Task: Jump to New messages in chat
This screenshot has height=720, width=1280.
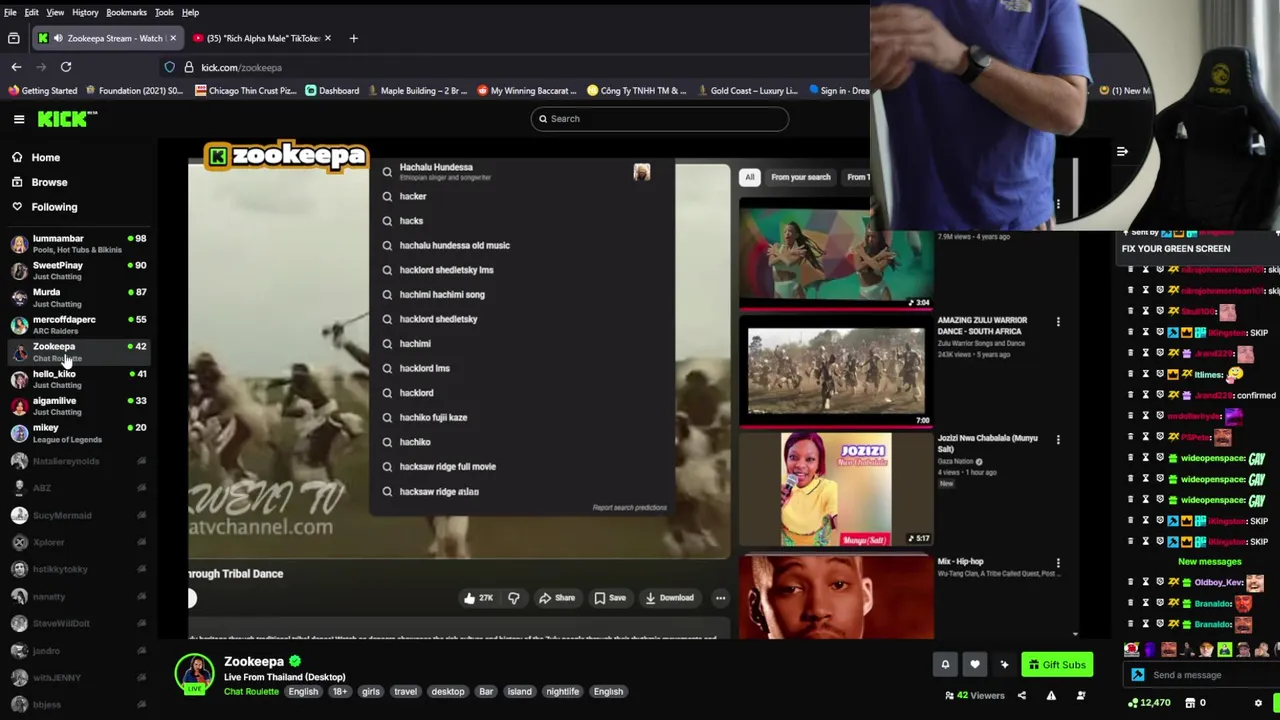Action: [x=1209, y=562]
